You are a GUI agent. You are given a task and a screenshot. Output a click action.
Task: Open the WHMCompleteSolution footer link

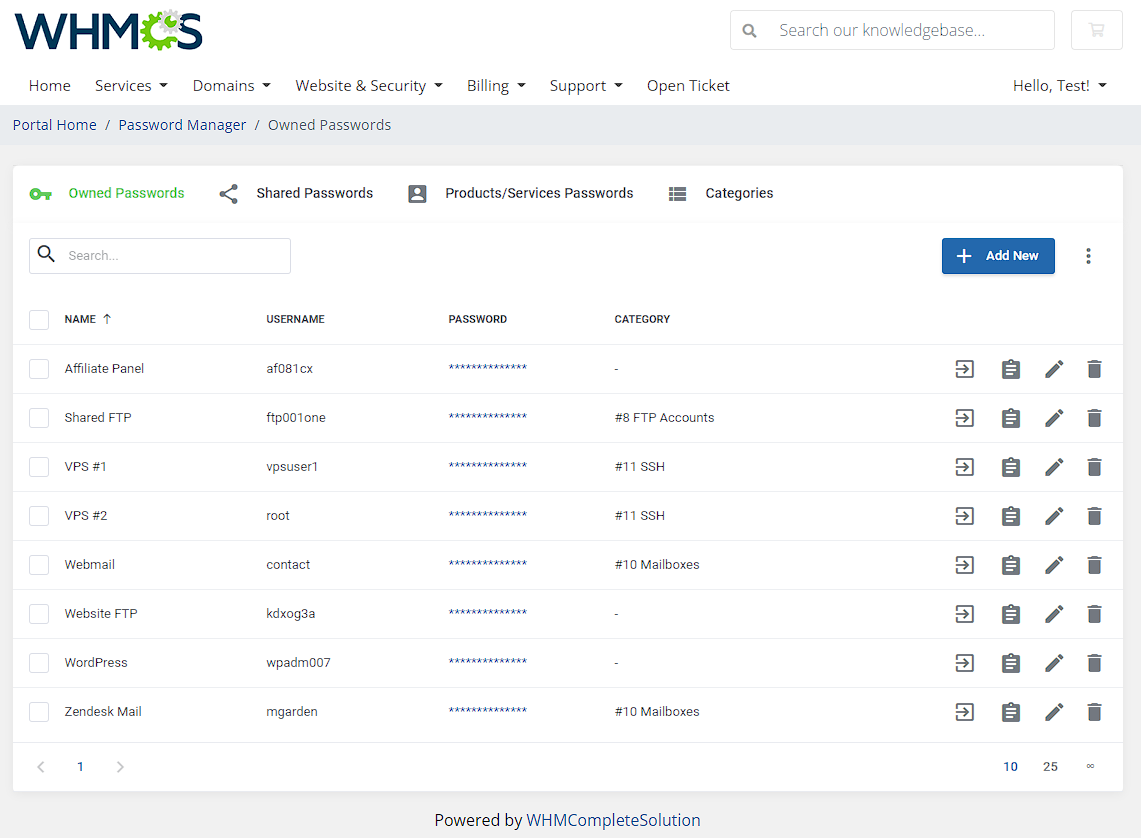(x=613, y=821)
